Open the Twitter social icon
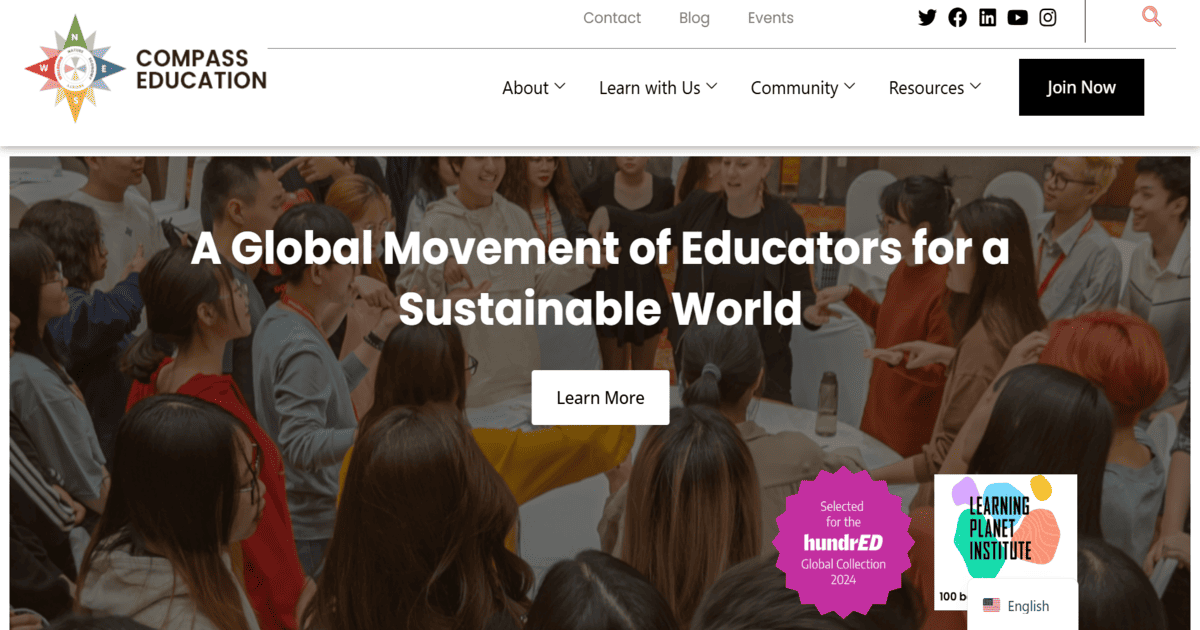The height and width of the screenshot is (630, 1200). [927, 17]
